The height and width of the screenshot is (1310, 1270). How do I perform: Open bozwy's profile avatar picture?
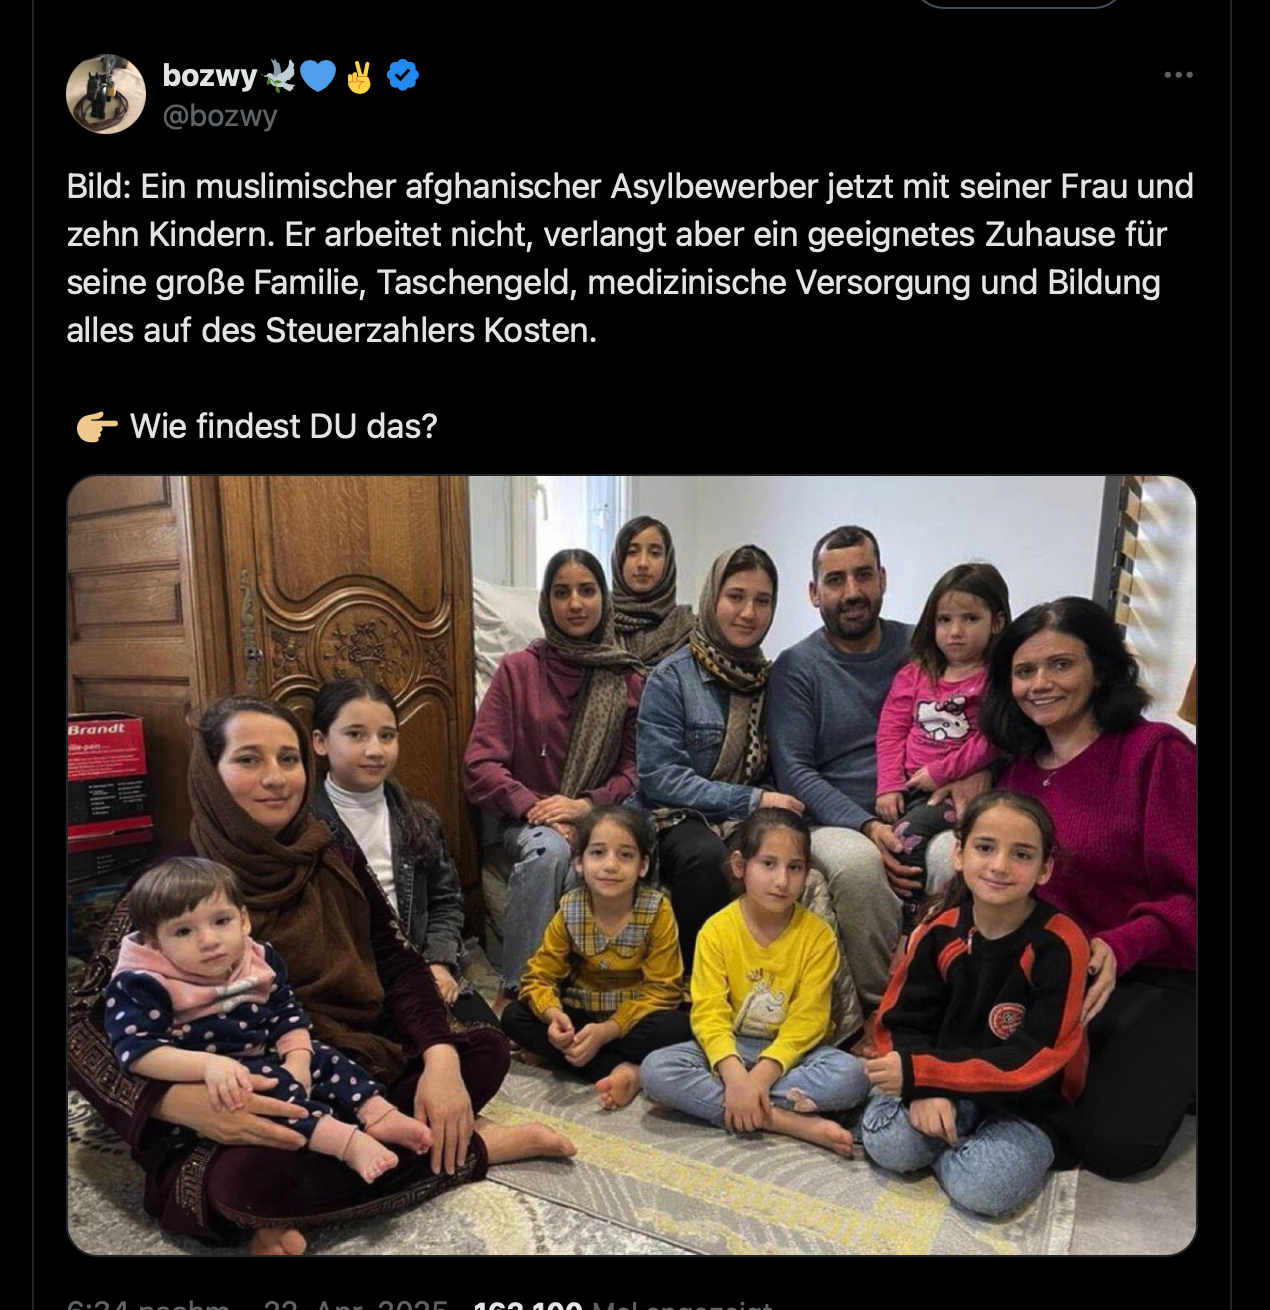106,94
